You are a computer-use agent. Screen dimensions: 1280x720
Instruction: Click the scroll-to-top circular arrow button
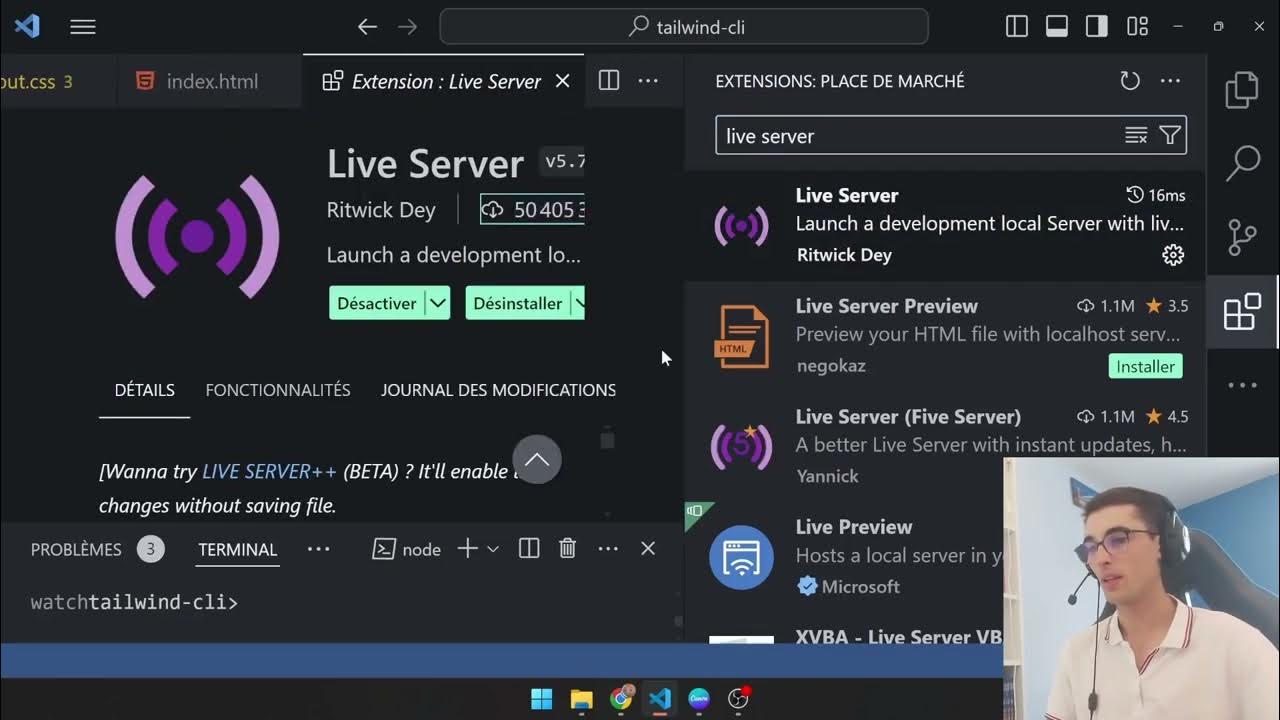[537, 459]
